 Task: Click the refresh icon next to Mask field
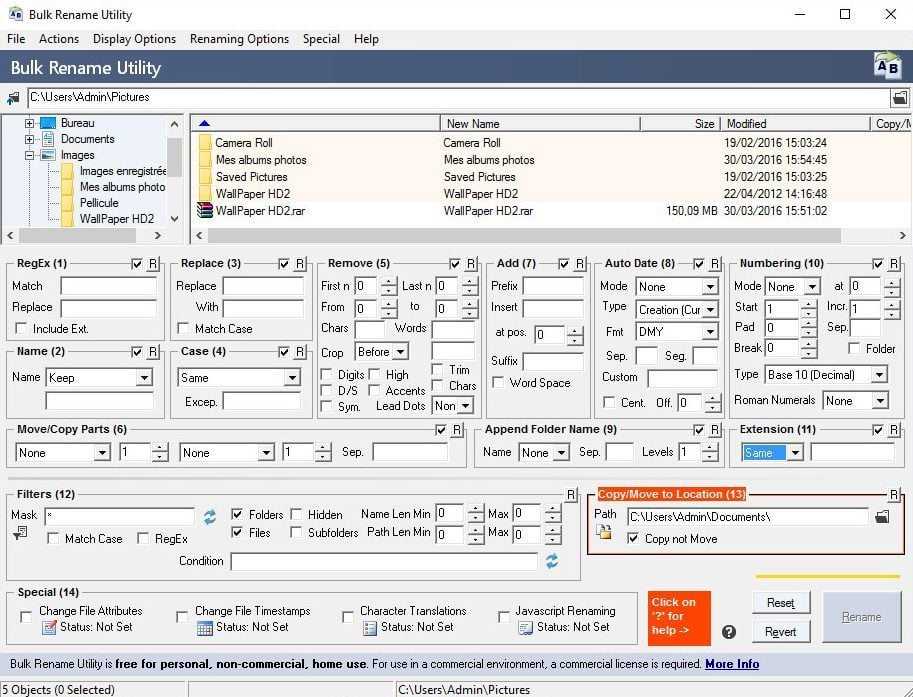coord(210,516)
